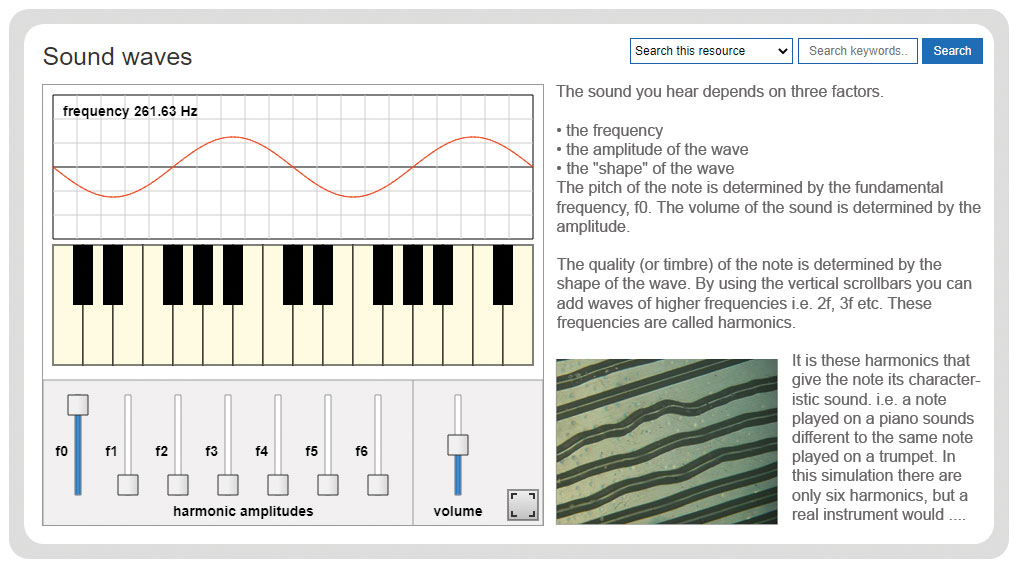Click the volume slider handle
Image resolution: width=1018 pixels, height=566 pixels.
tap(458, 445)
